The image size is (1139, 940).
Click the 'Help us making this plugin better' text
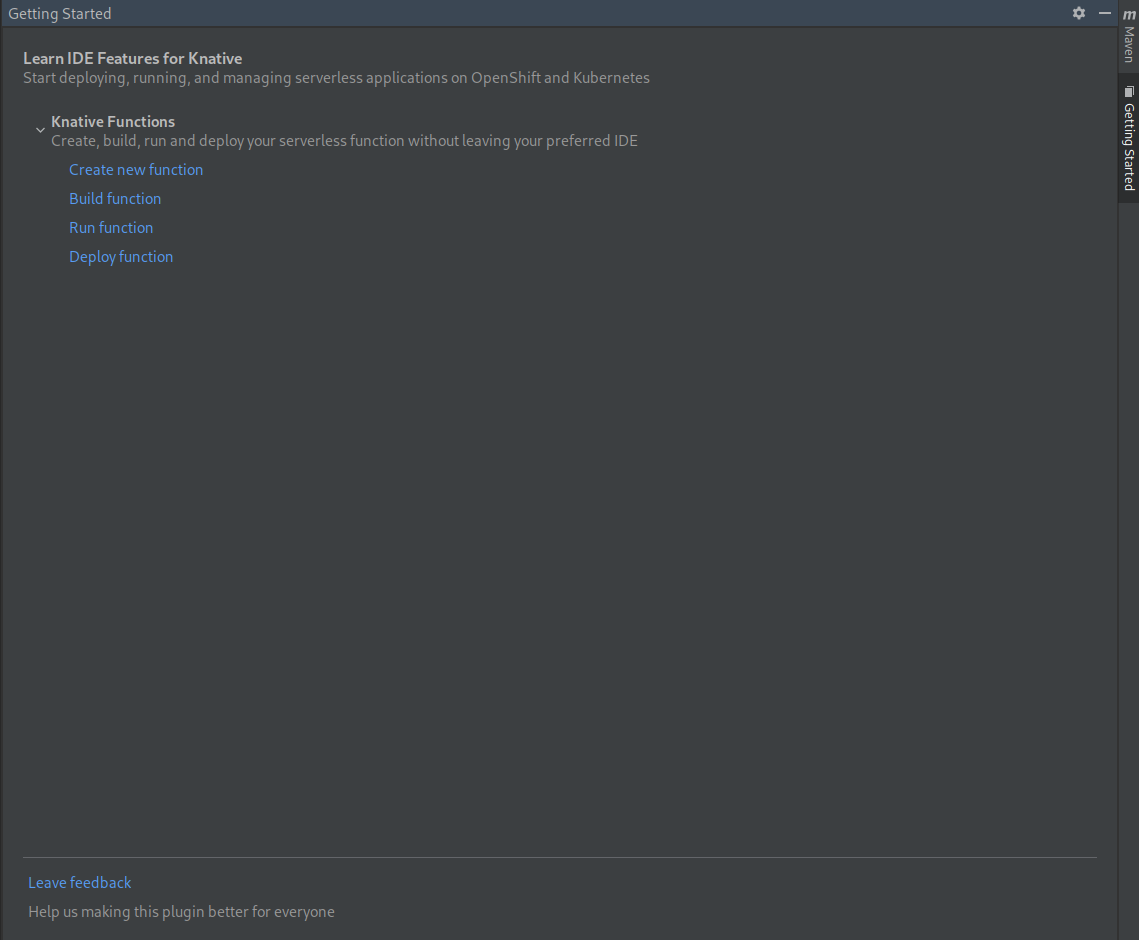tap(182, 912)
